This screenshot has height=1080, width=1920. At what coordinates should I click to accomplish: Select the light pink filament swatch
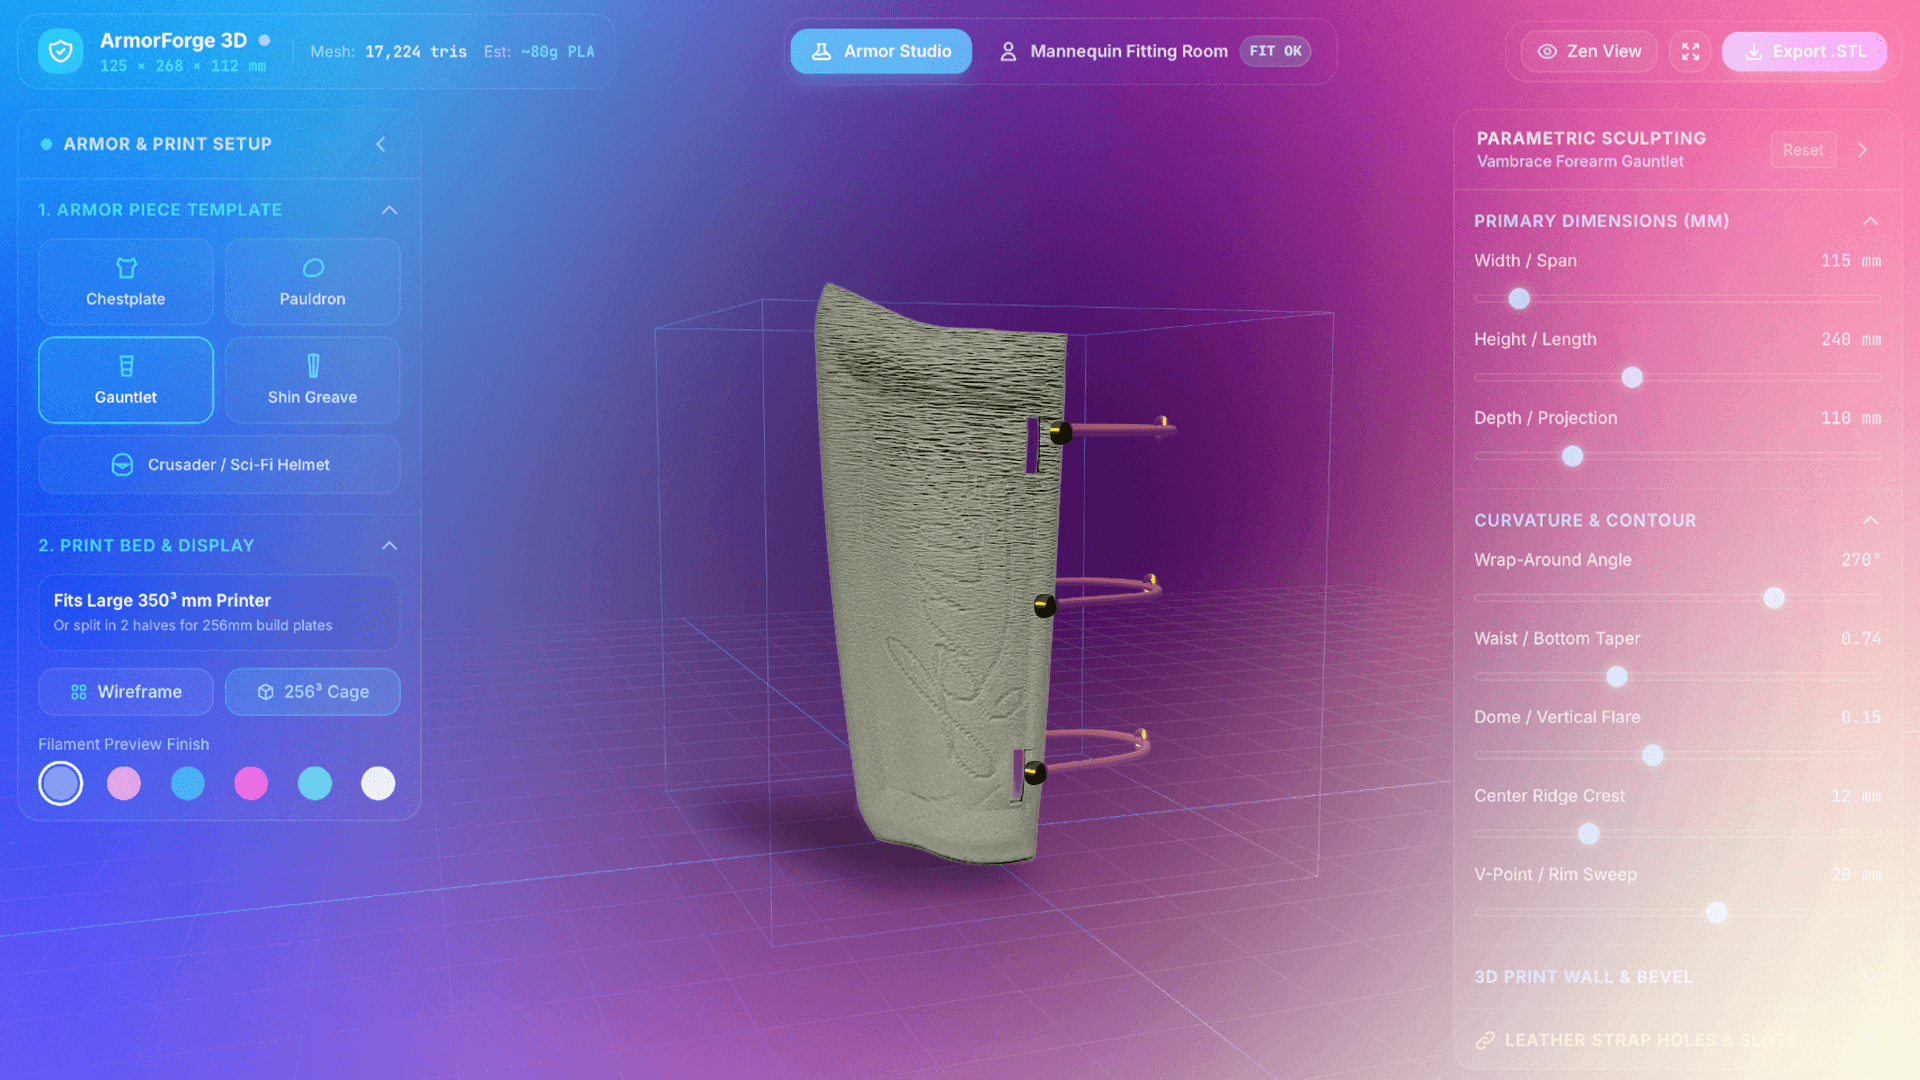[124, 783]
